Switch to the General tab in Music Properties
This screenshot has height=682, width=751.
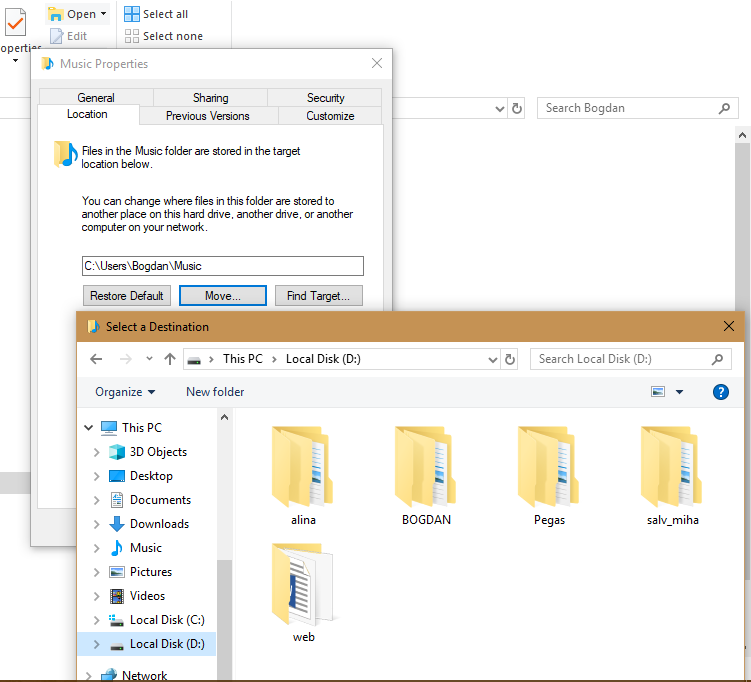coord(96,98)
